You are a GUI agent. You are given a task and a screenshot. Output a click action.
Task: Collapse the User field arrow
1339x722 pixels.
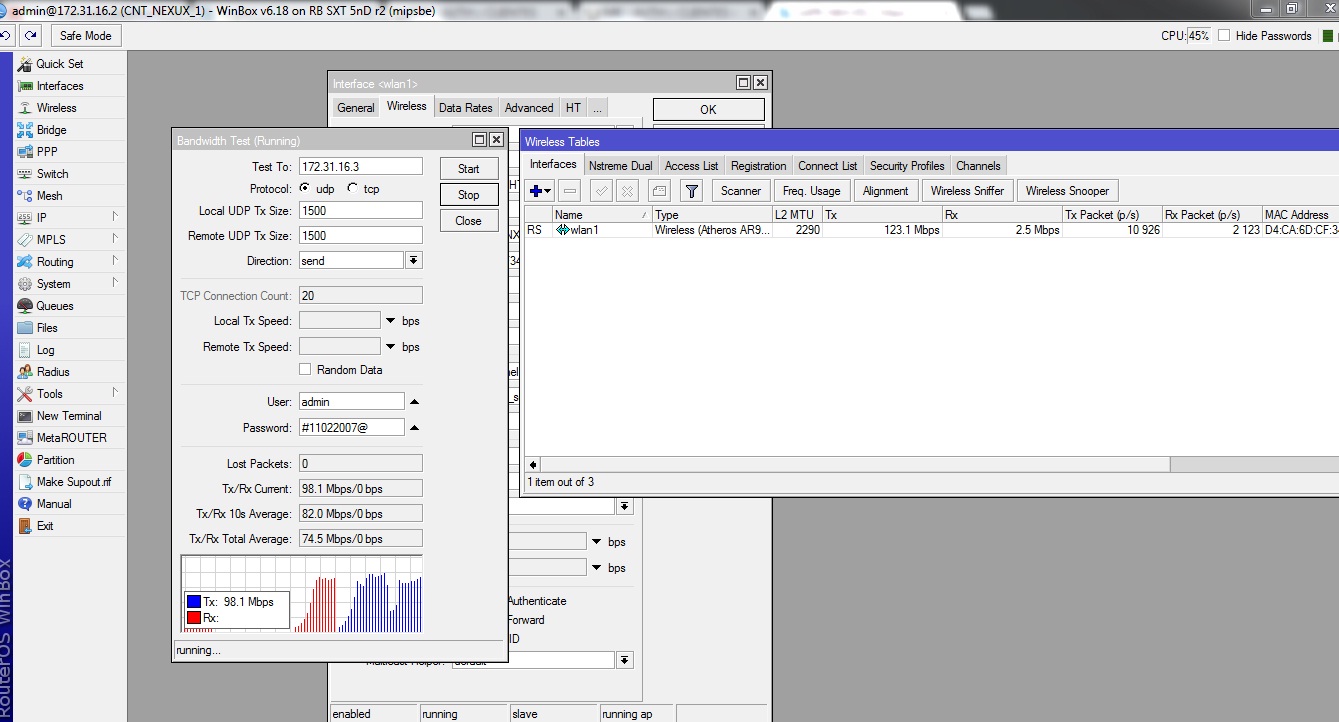click(x=414, y=402)
